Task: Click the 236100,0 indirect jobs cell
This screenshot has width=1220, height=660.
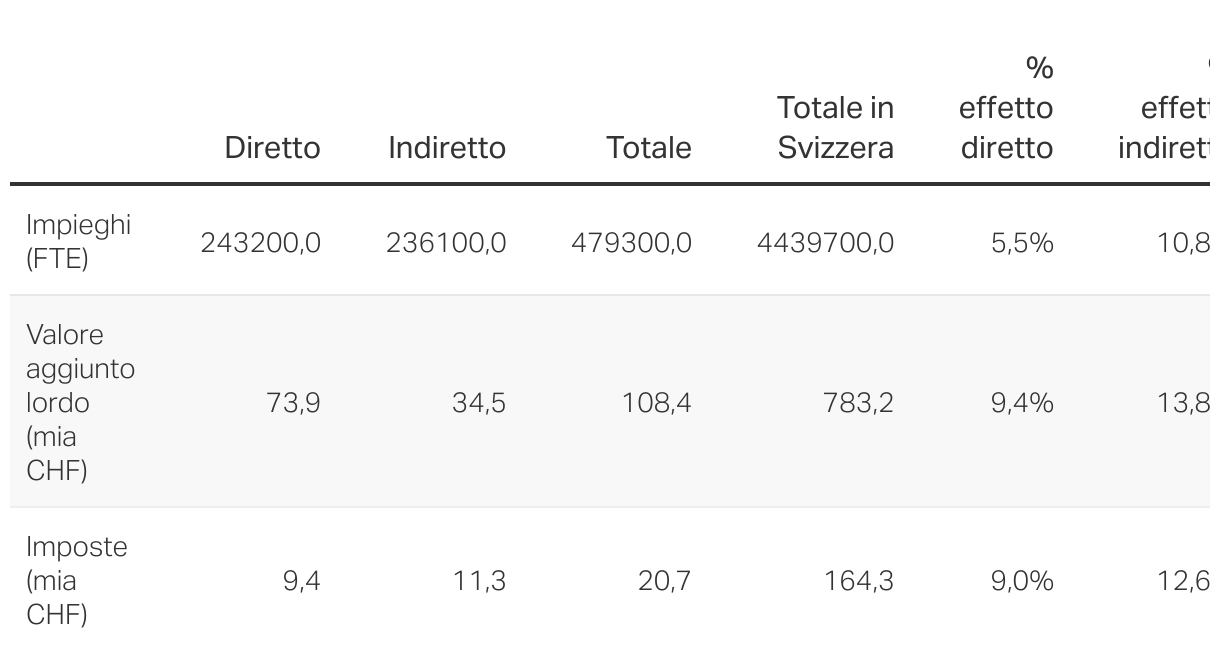Action: 446,243
